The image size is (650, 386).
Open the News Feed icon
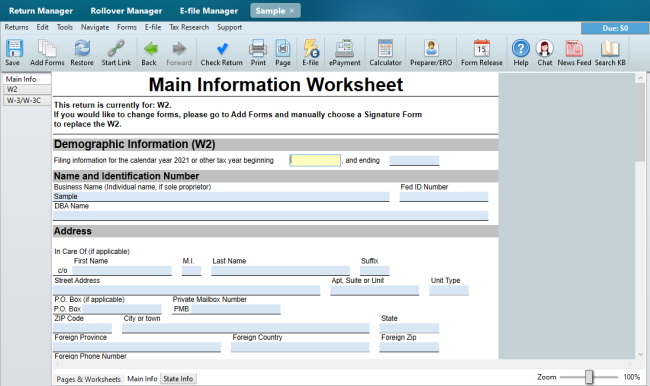(574, 49)
